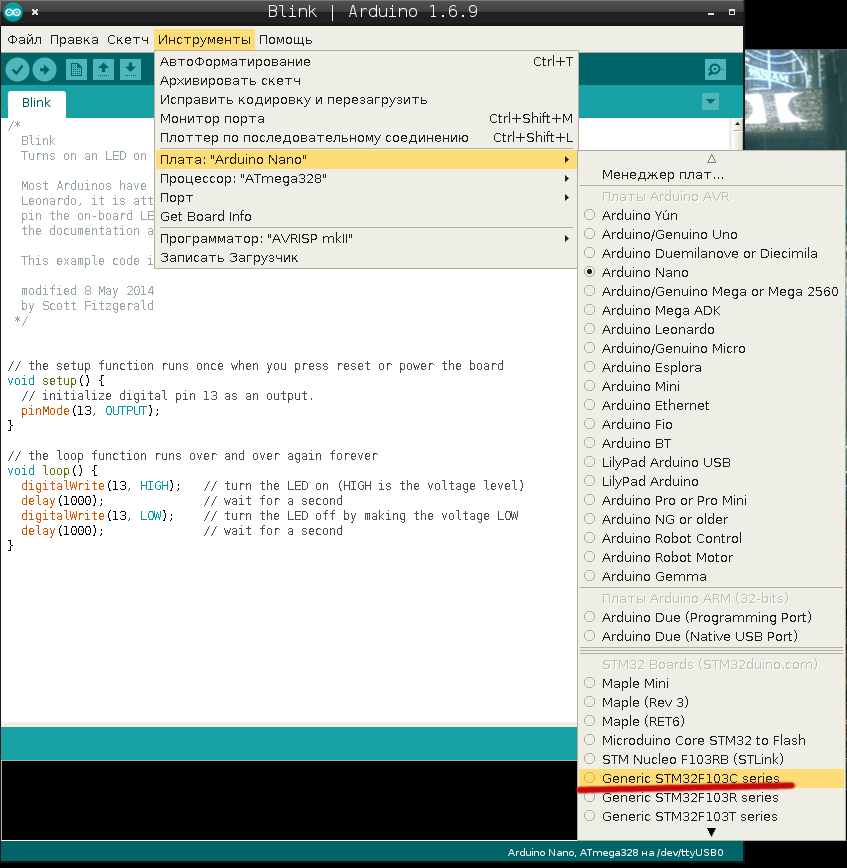The width and height of the screenshot is (847, 868).
Task: Save the sketch with the down-arrow Save icon
Action: point(130,70)
